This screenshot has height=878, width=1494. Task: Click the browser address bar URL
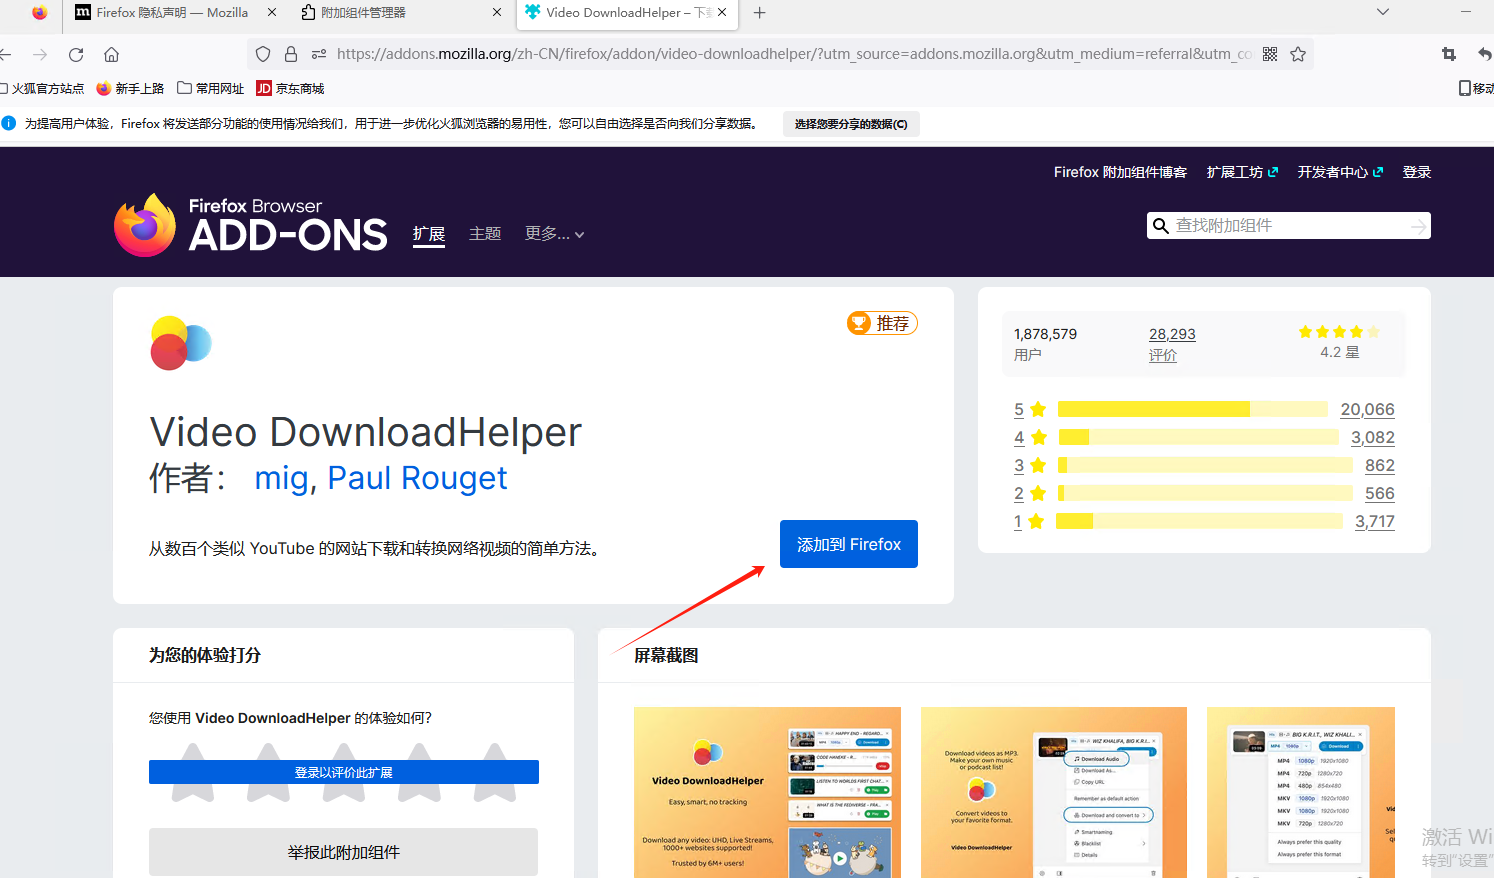pos(794,54)
